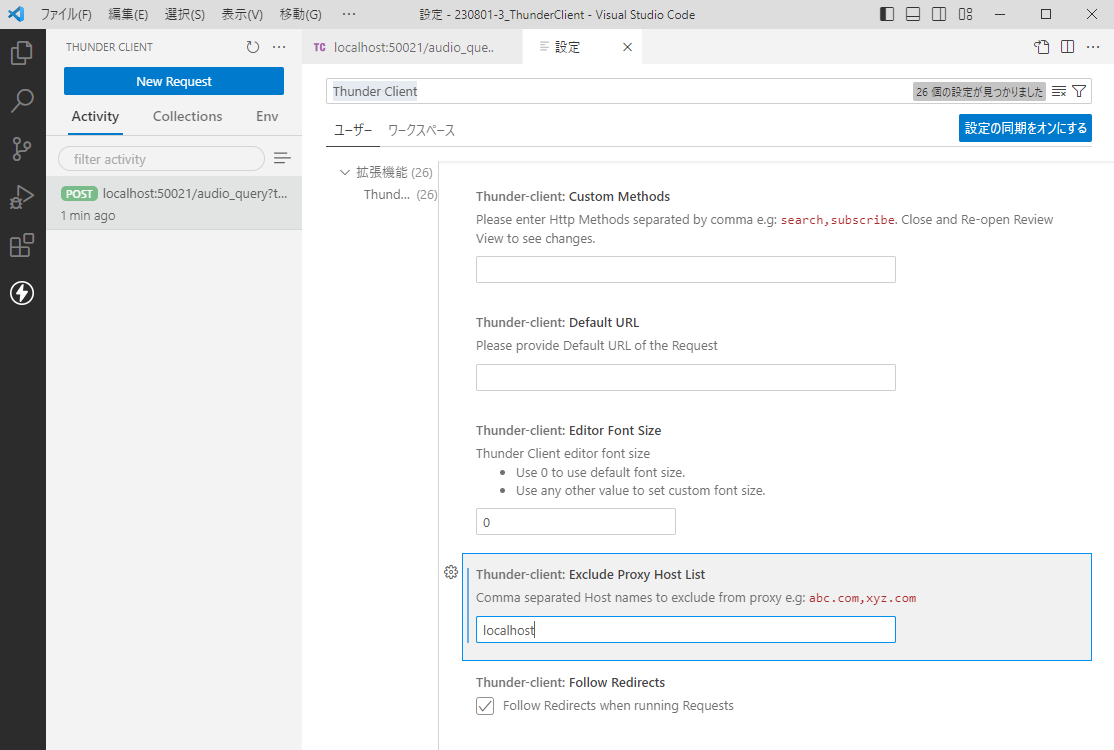This screenshot has width=1114, height=750.
Task: Click the 設定の同期をオンにする button
Action: coord(1025,129)
